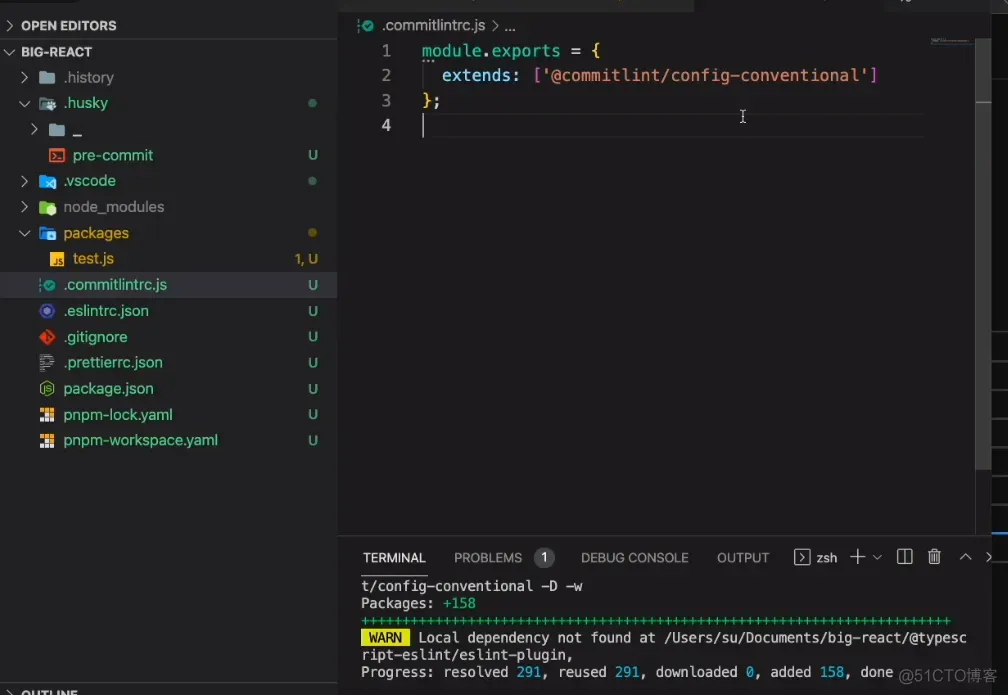The image size is (1008, 695).
Task: Click the package.json Node icon
Action: (x=47, y=389)
